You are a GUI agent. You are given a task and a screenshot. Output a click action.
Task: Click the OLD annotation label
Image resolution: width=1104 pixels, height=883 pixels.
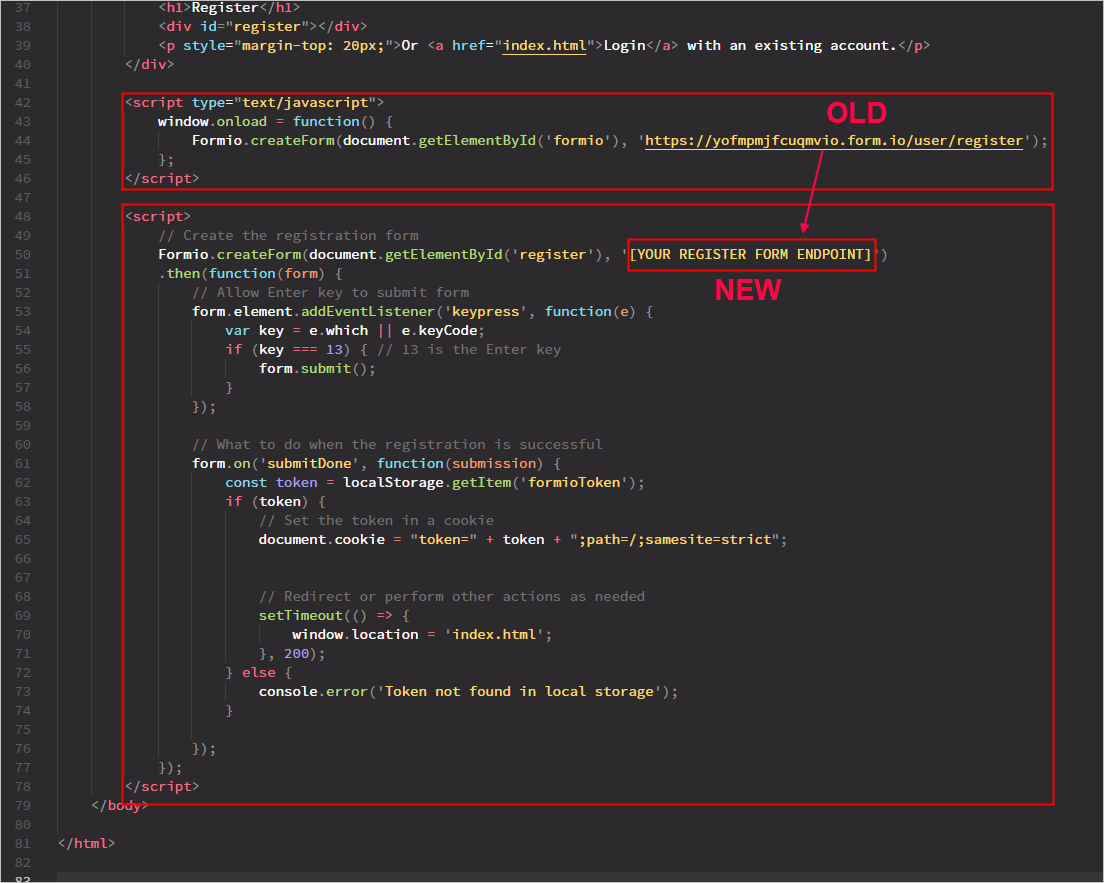click(x=856, y=113)
